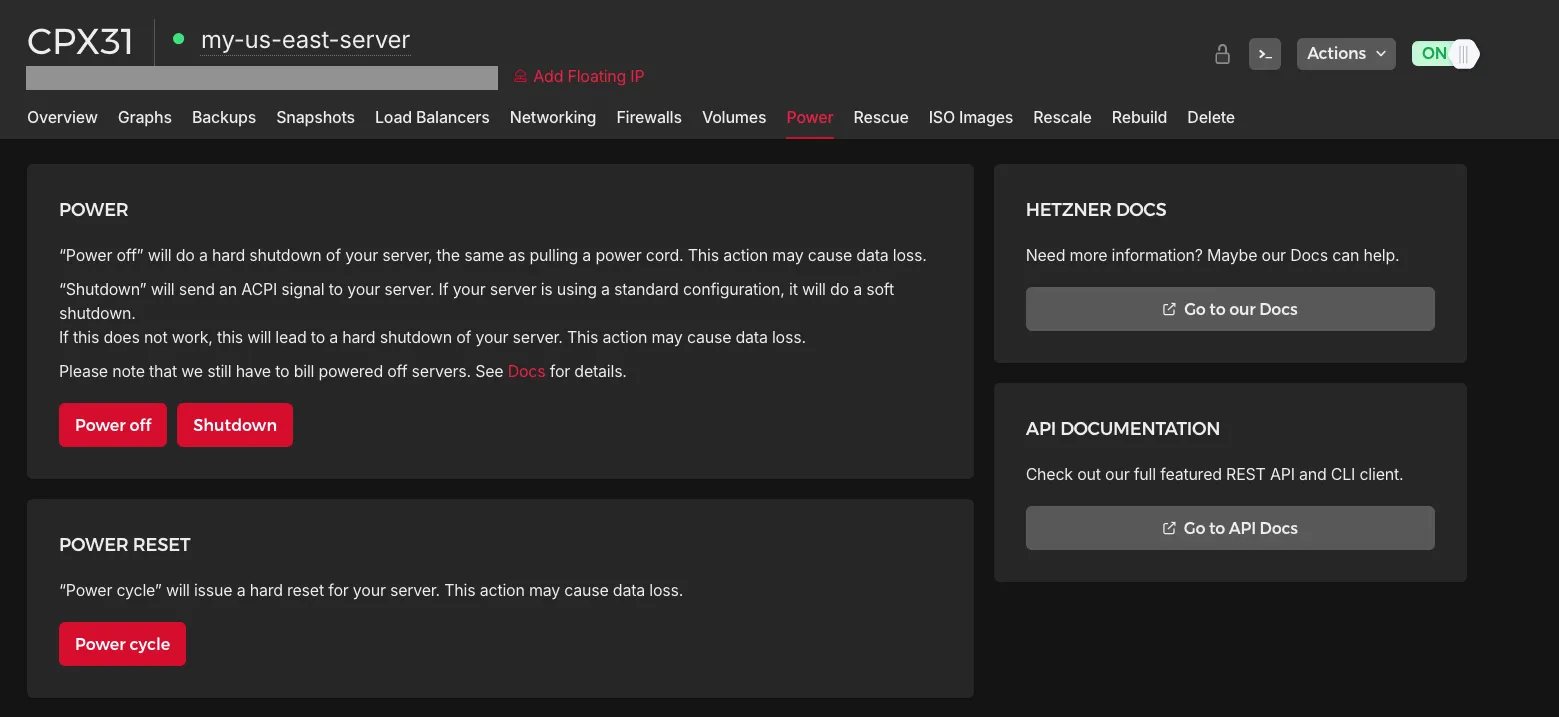
Task: Open the Actions dropdown menu
Action: click(x=1347, y=54)
